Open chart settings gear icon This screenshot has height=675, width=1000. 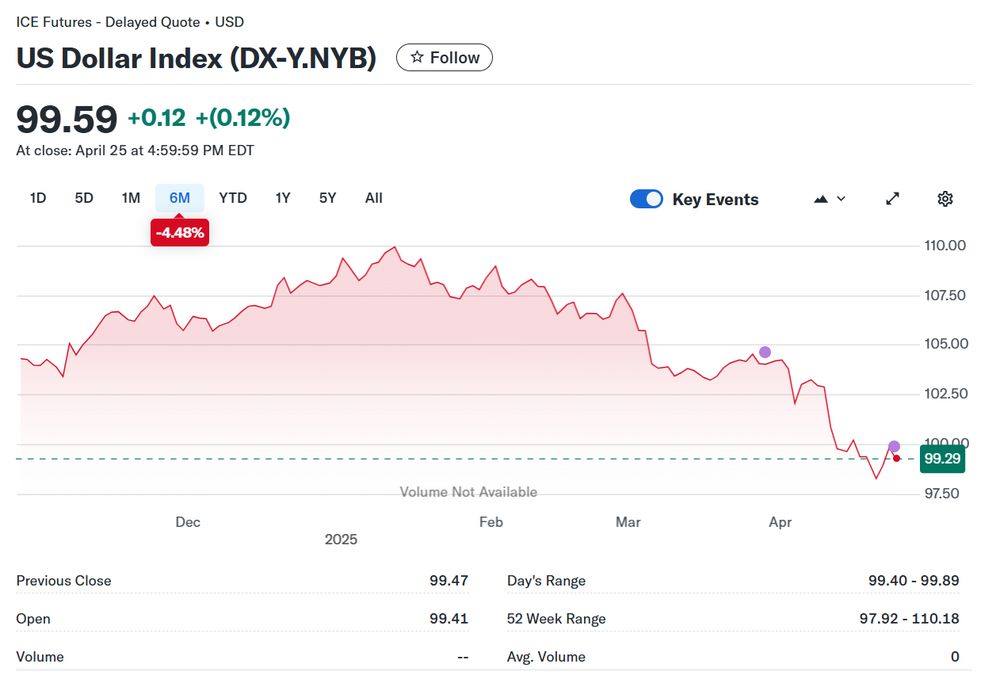(945, 199)
